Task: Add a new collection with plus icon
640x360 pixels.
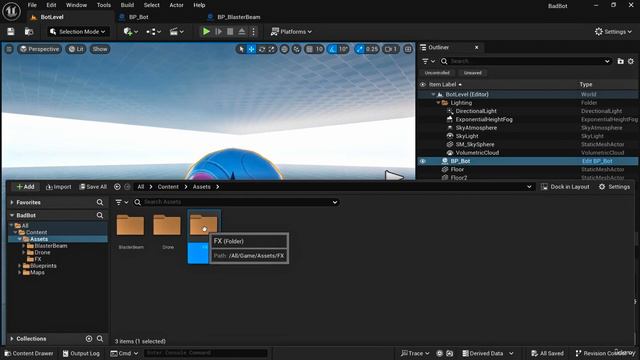Action: click(x=89, y=339)
